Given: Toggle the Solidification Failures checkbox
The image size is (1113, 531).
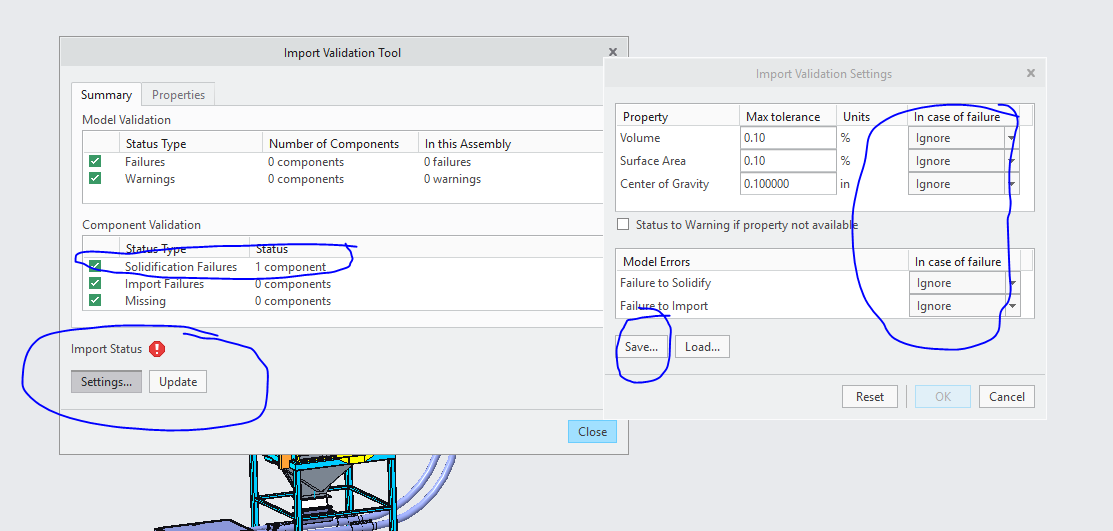Looking at the screenshot, I should [x=95, y=267].
